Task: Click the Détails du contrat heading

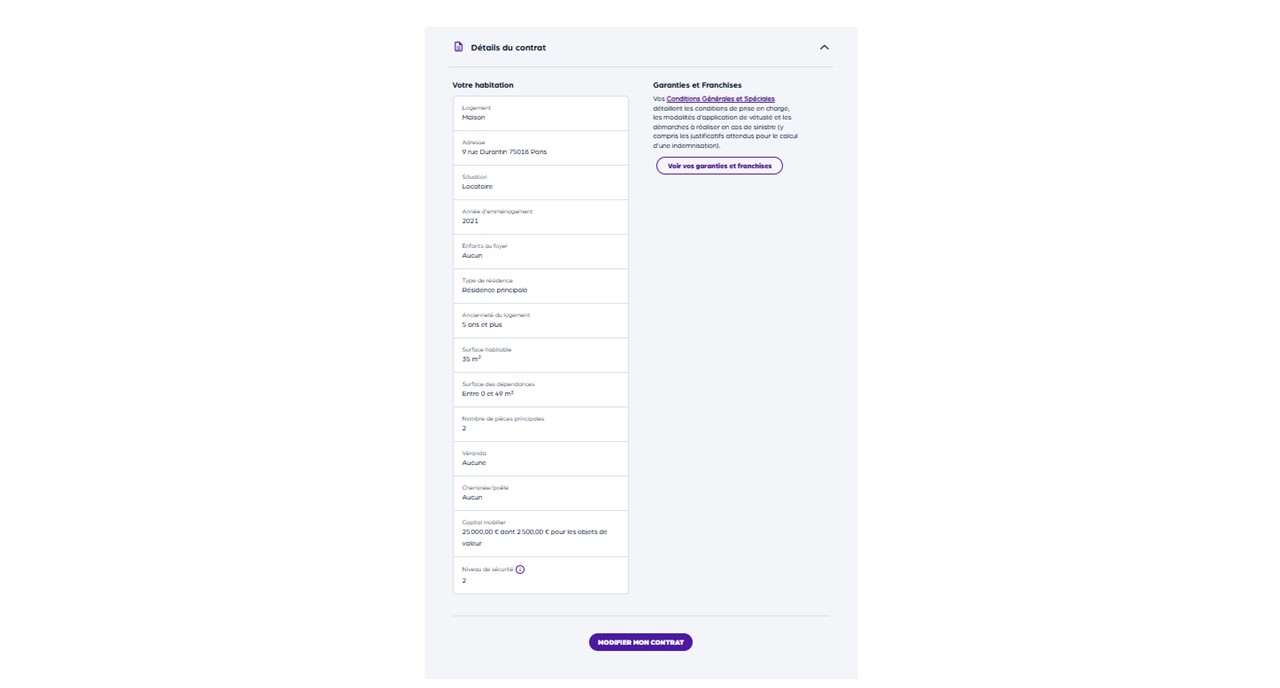Action: (x=508, y=47)
